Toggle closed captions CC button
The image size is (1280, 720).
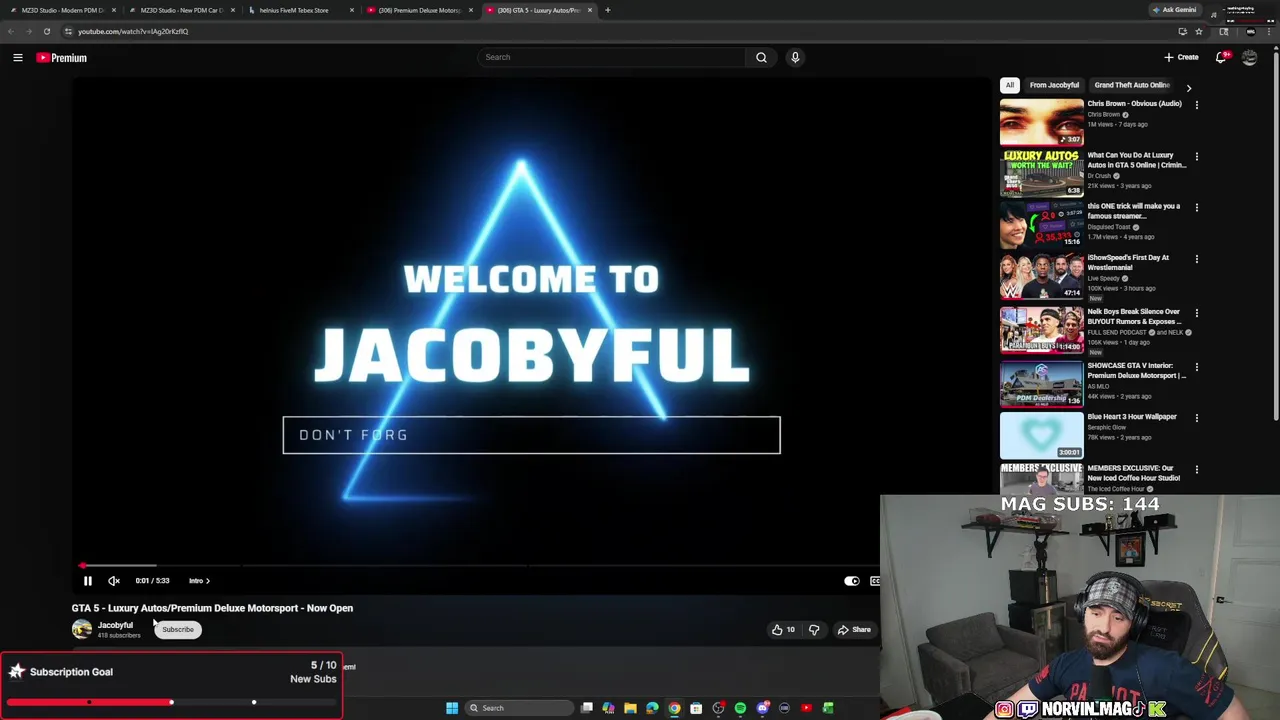875,580
